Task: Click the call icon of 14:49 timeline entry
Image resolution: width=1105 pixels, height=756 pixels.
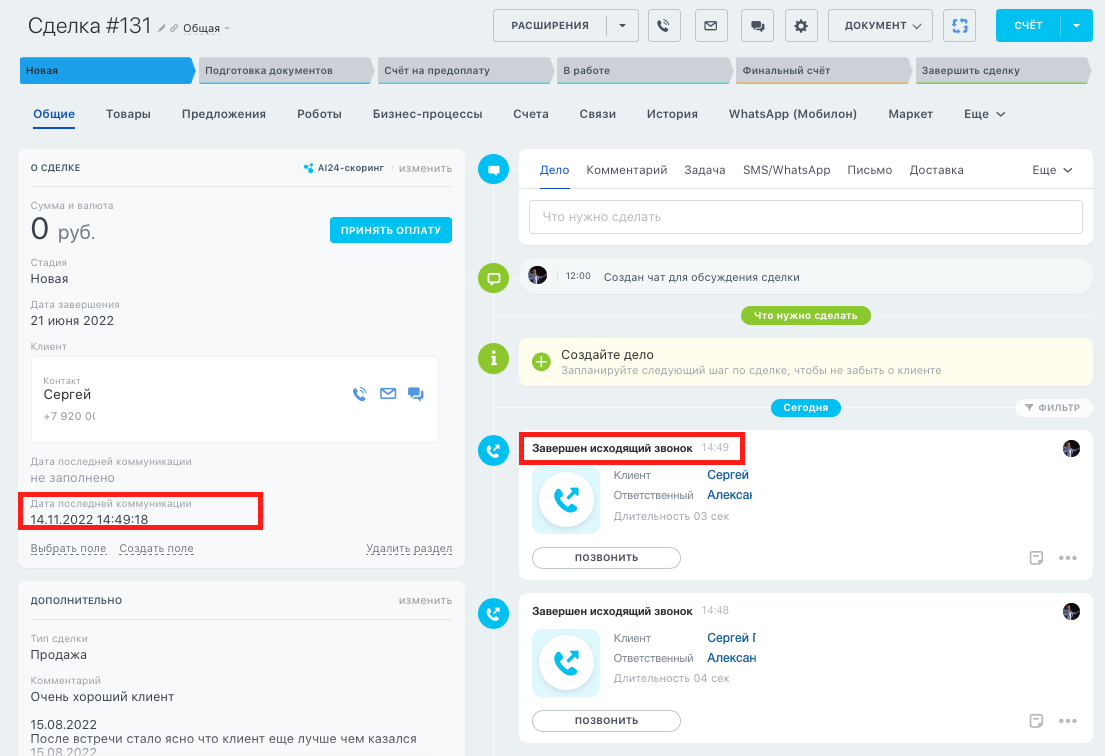Action: tap(493, 450)
